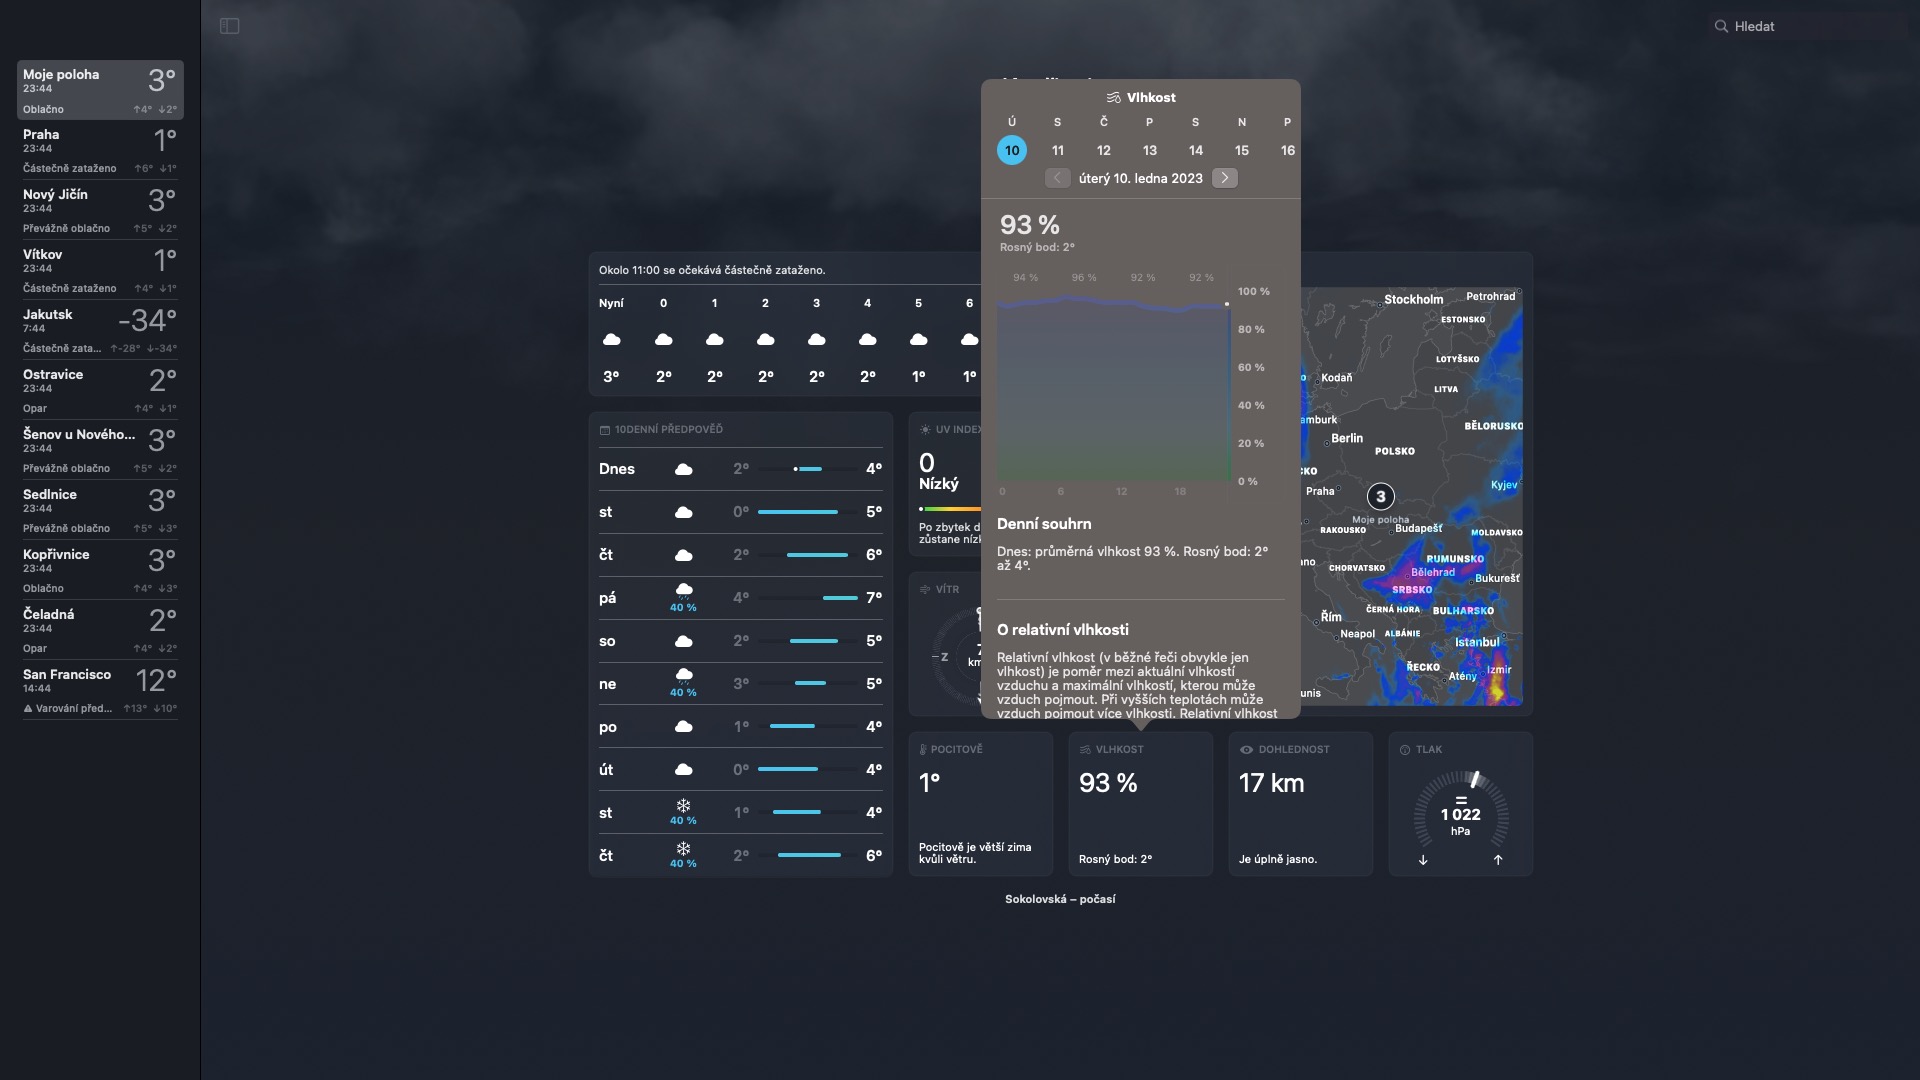Viewport: 1920px width, 1080px height.
Task: Go to next day with right chevron
Action: pyautogui.click(x=1224, y=178)
